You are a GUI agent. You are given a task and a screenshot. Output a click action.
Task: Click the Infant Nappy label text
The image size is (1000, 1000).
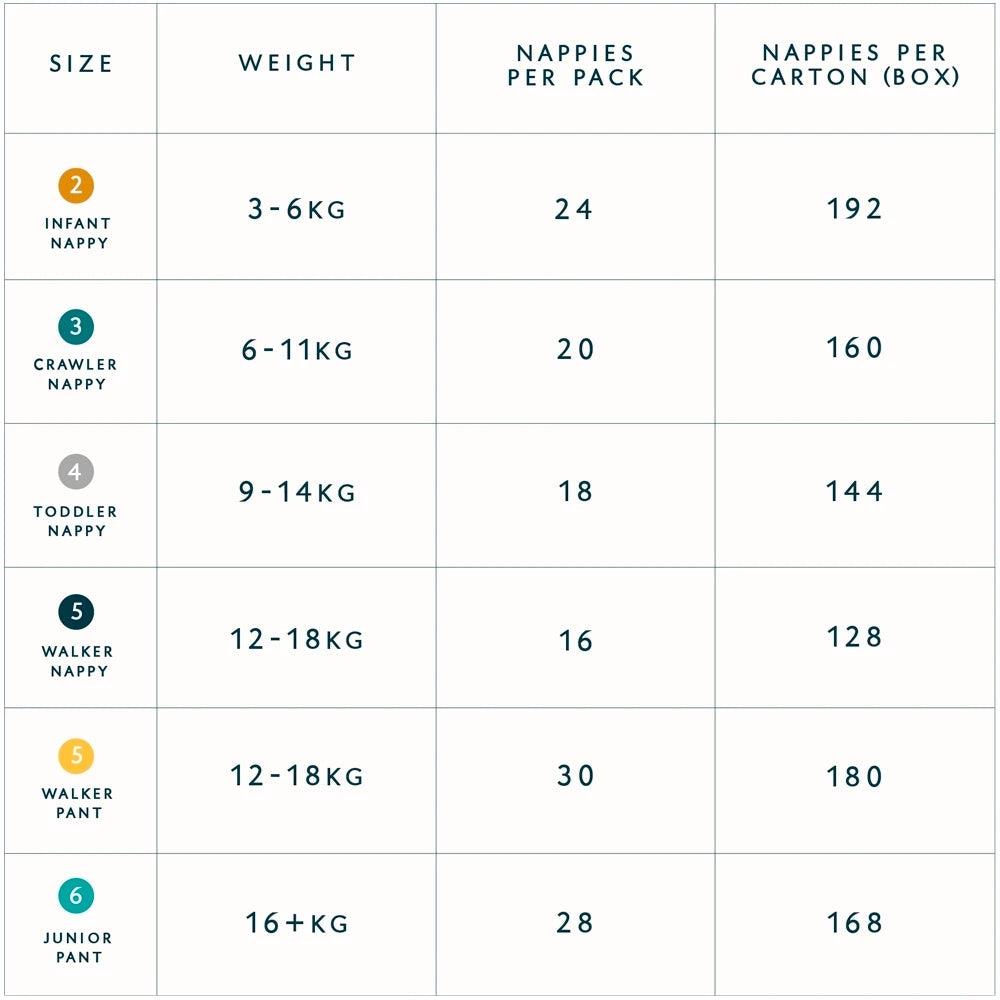78,233
